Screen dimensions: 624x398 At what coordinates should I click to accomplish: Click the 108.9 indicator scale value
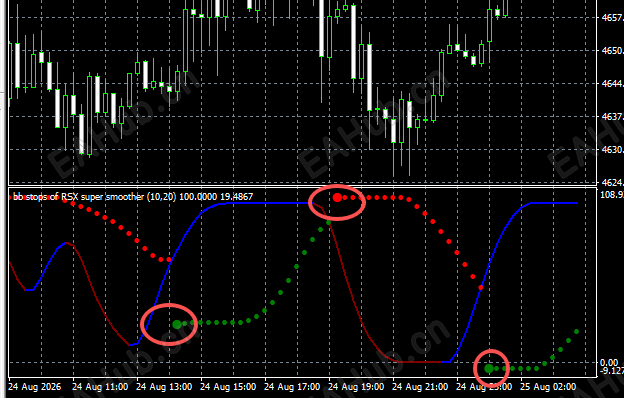(612, 195)
